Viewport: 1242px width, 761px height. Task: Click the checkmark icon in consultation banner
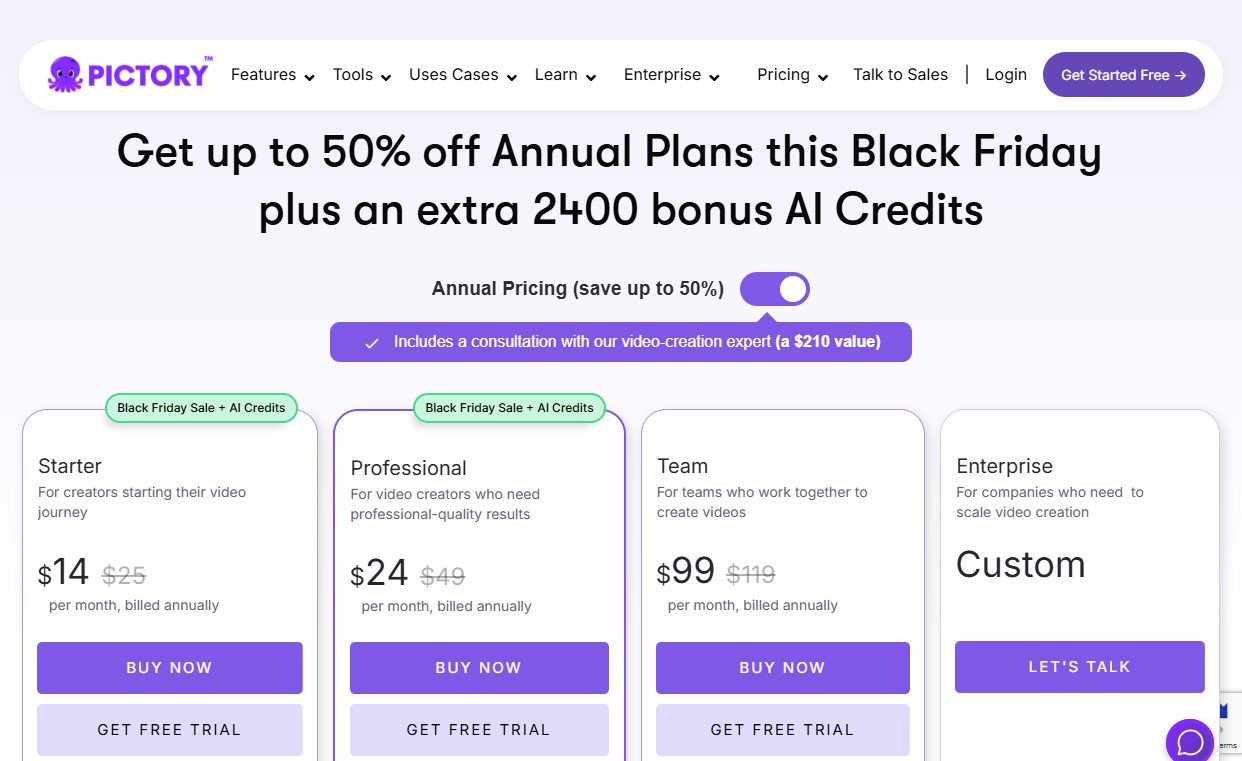tap(372, 343)
